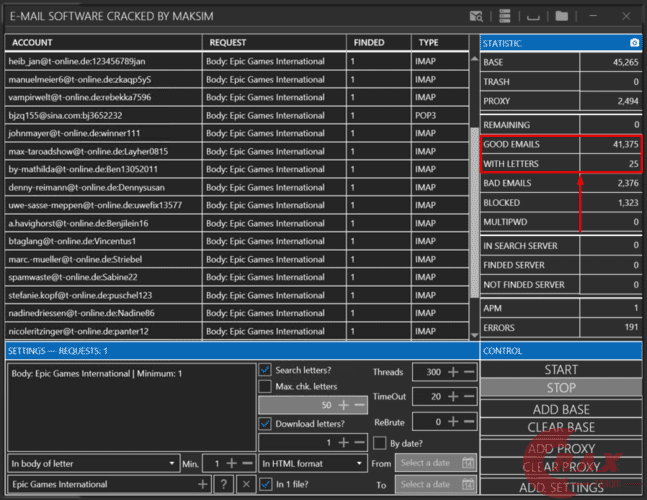
Task: Sort by FINDED column header
Action: tap(379, 42)
